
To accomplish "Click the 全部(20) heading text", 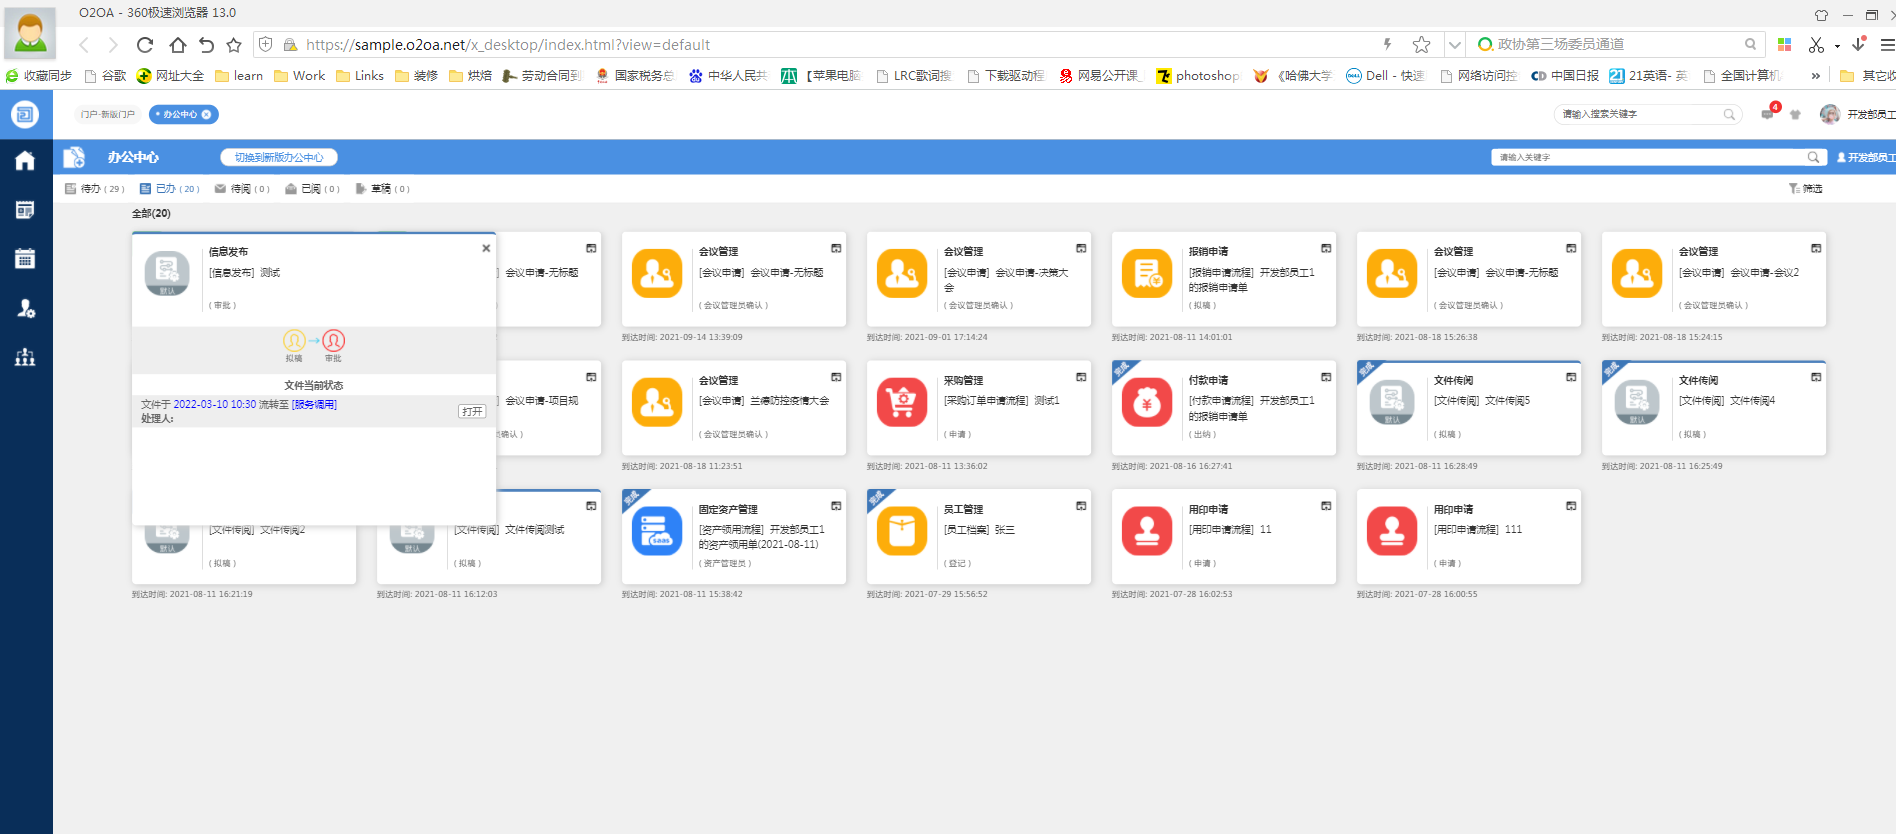I will click(x=151, y=214).
